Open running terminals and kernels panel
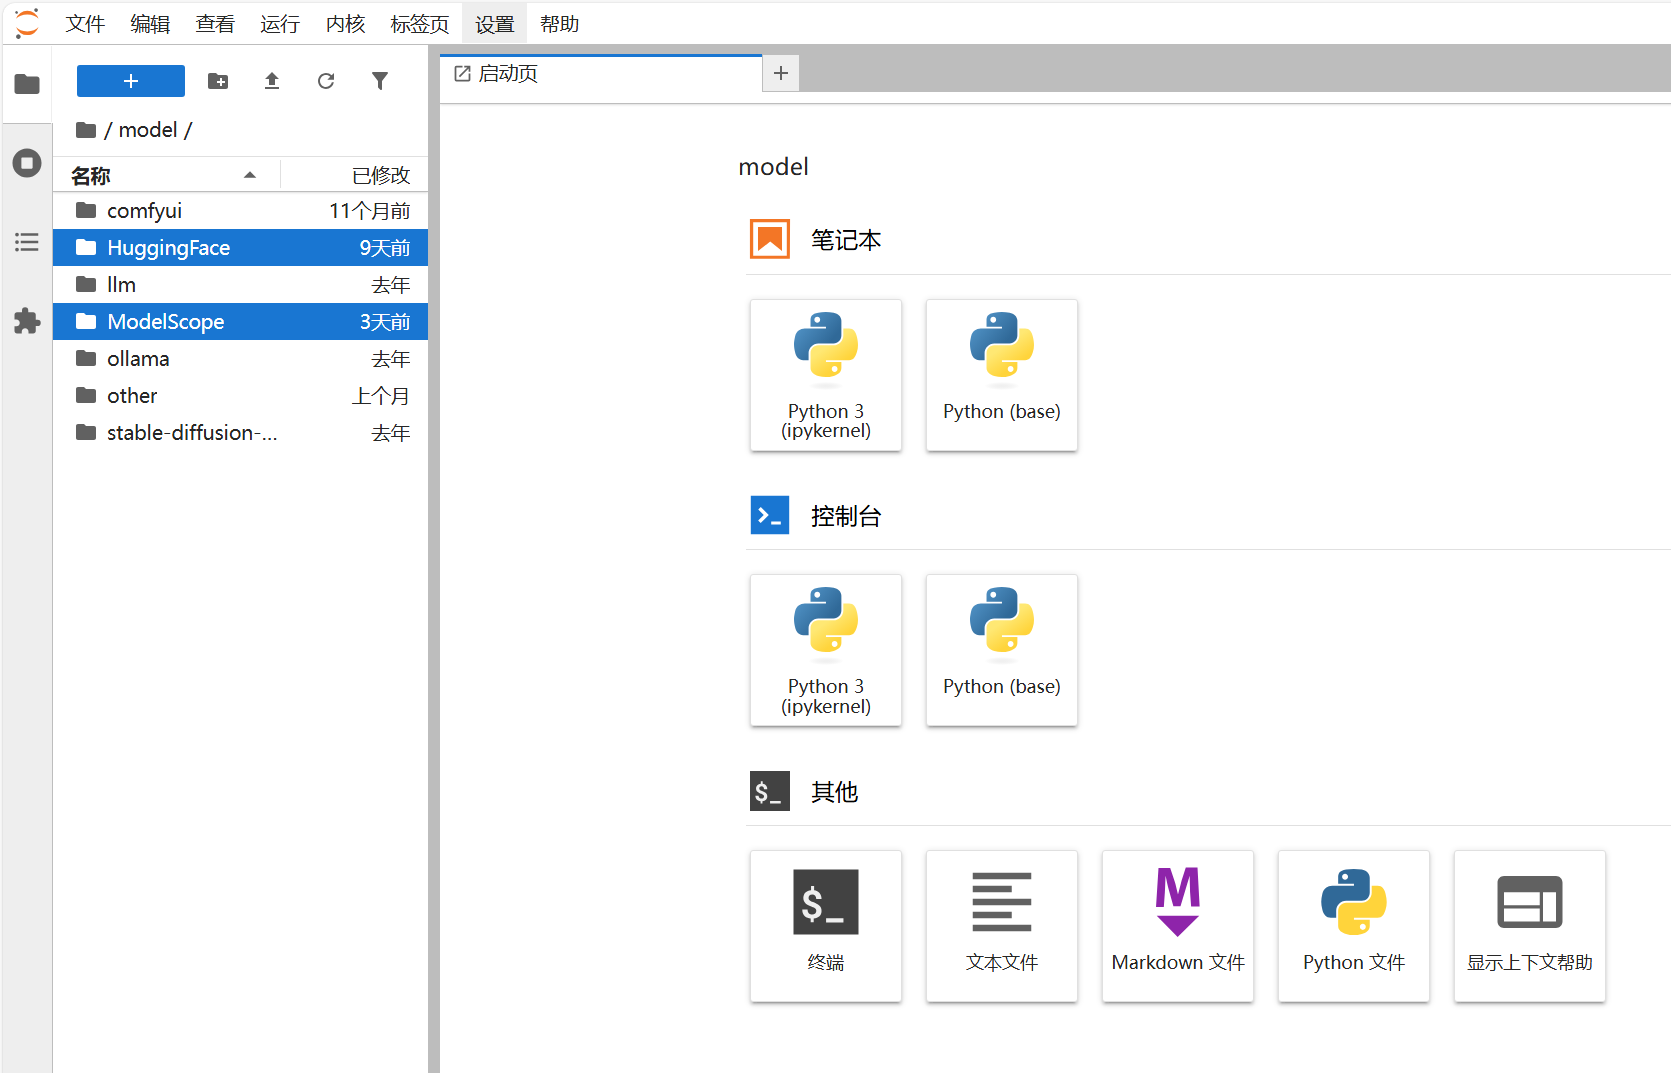Image resolution: width=1671 pixels, height=1073 pixels. click(x=27, y=163)
